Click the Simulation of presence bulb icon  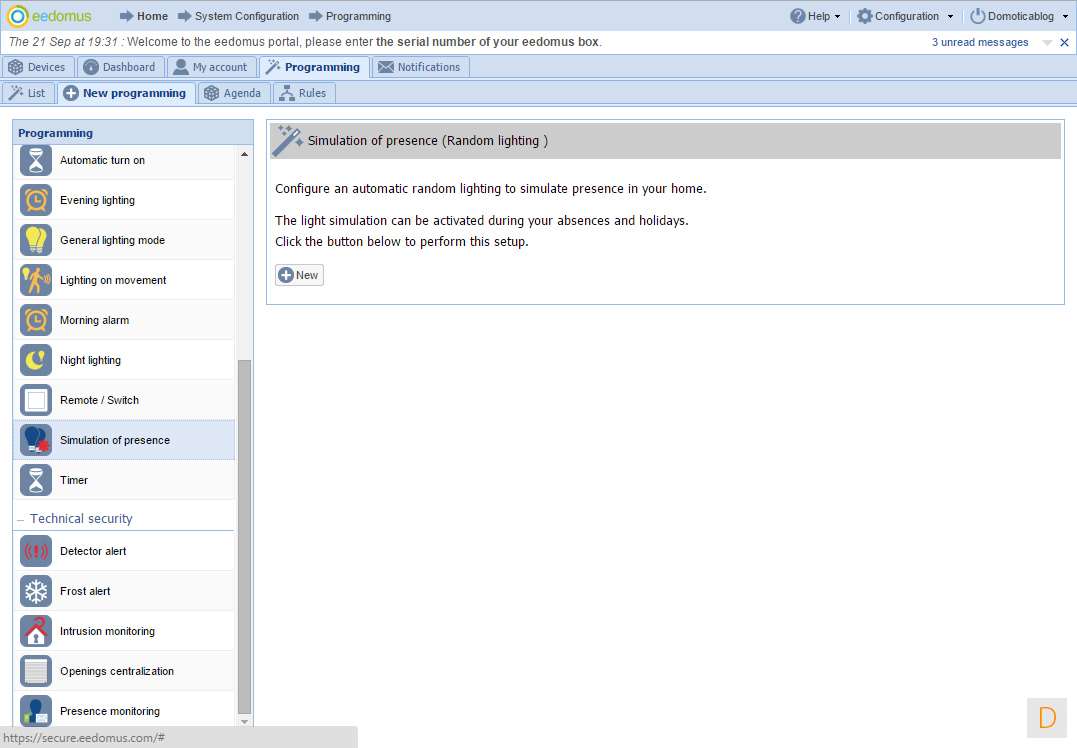point(36,440)
